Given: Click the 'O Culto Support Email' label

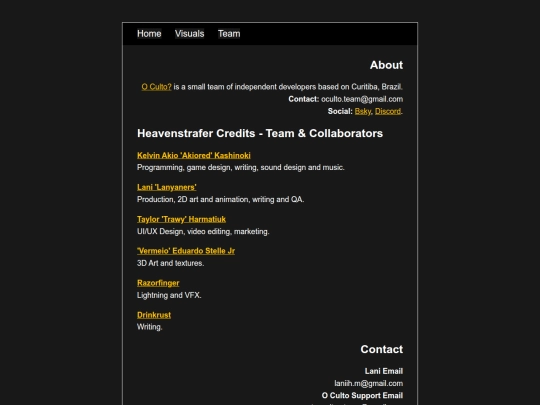Looking at the screenshot, I should click(x=362, y=395).
